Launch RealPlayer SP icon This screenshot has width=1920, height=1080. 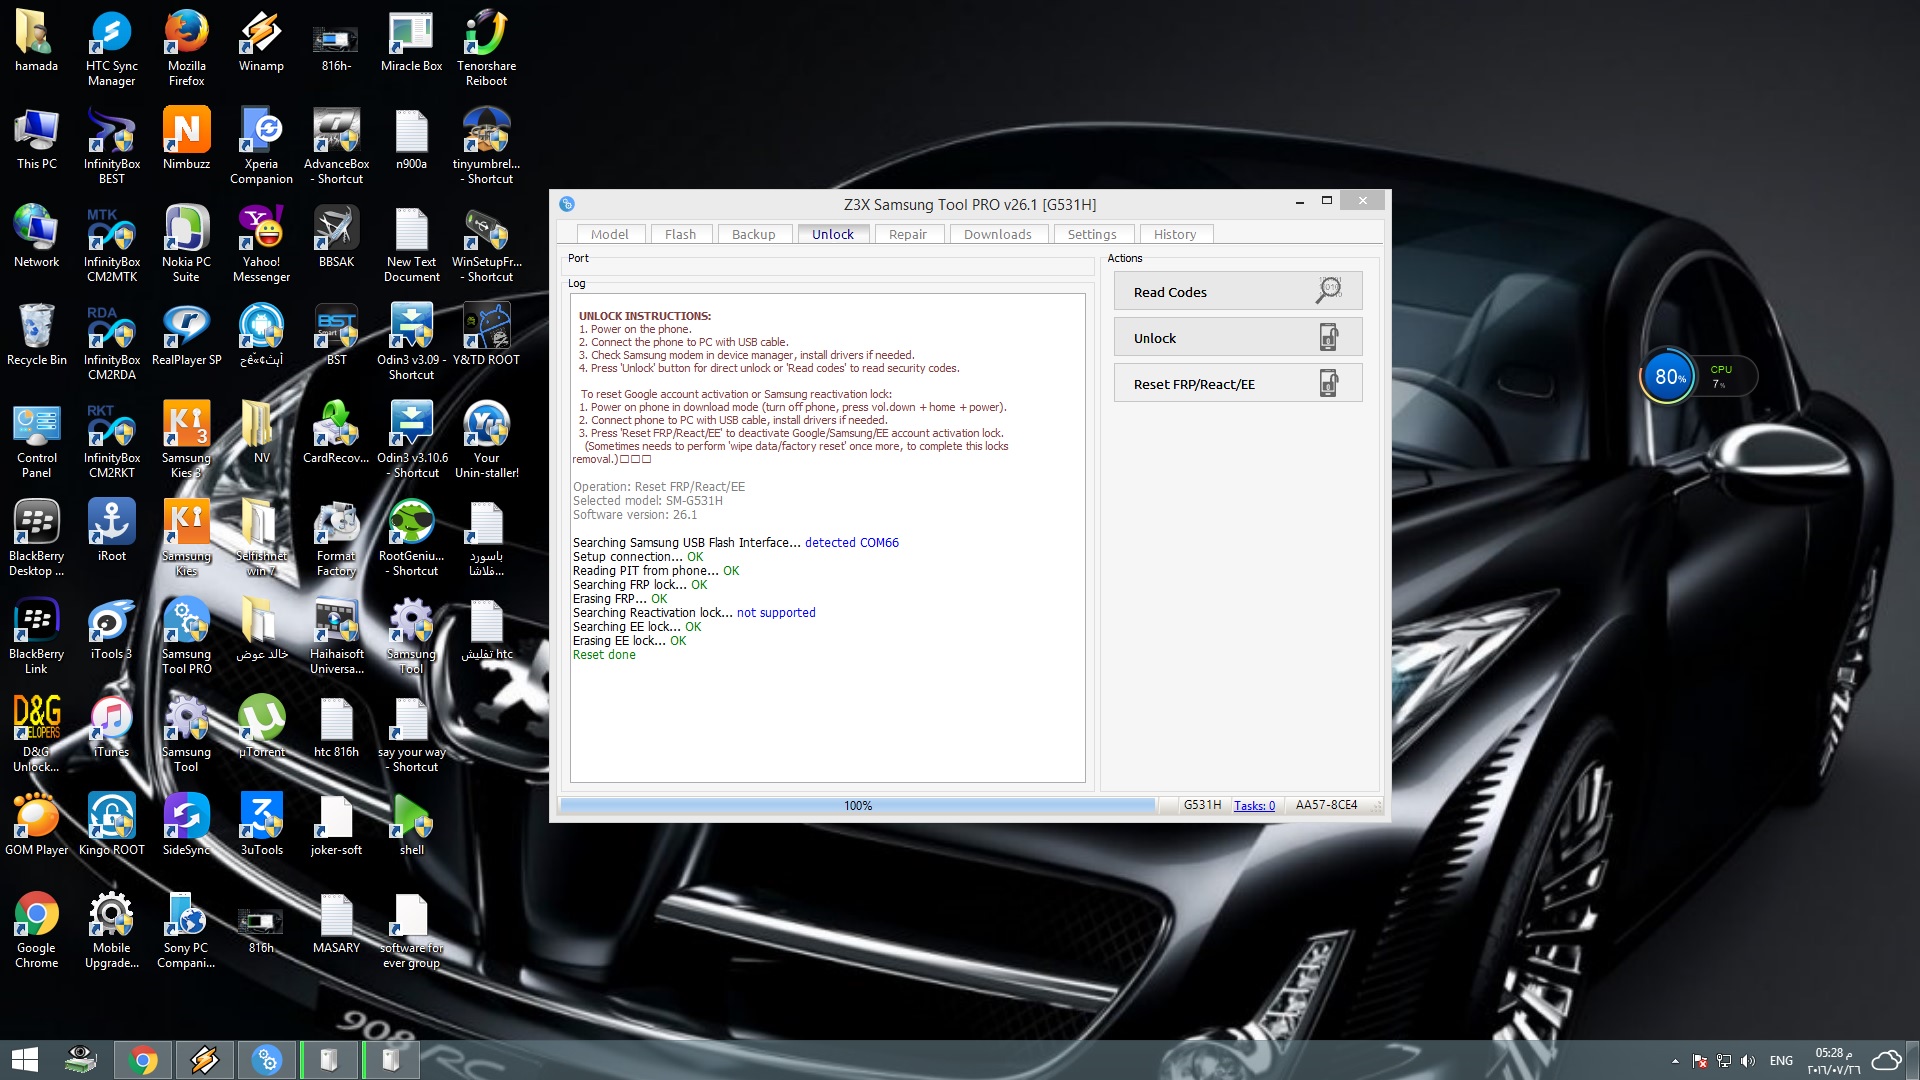(186, 336)
